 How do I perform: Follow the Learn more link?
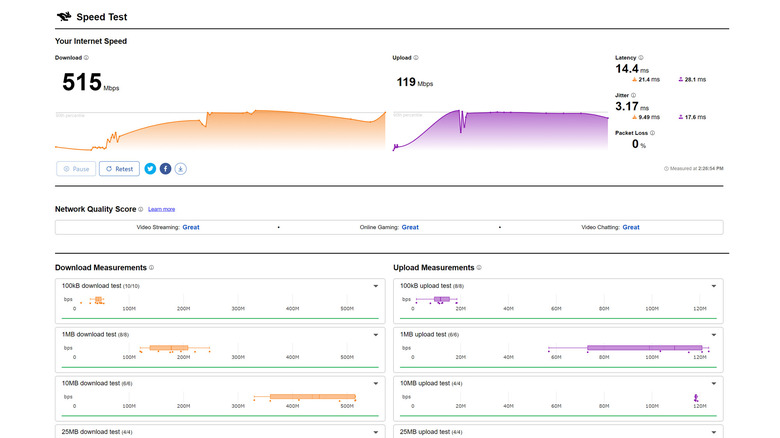coord(161,209)
